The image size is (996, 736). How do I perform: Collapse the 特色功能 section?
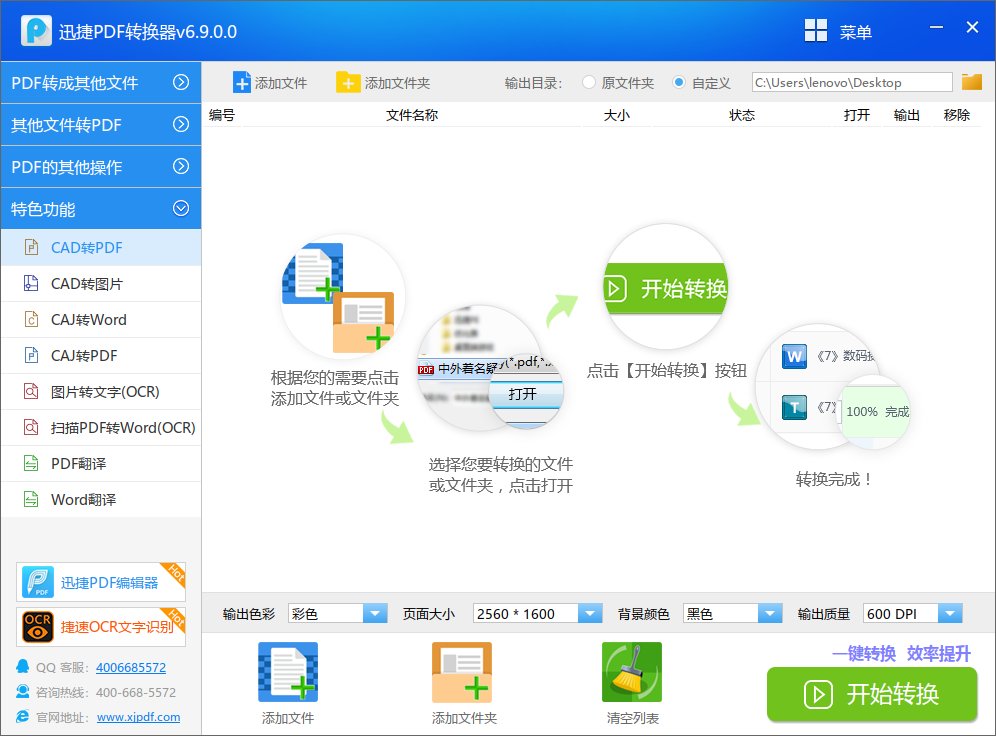(101, 208)
